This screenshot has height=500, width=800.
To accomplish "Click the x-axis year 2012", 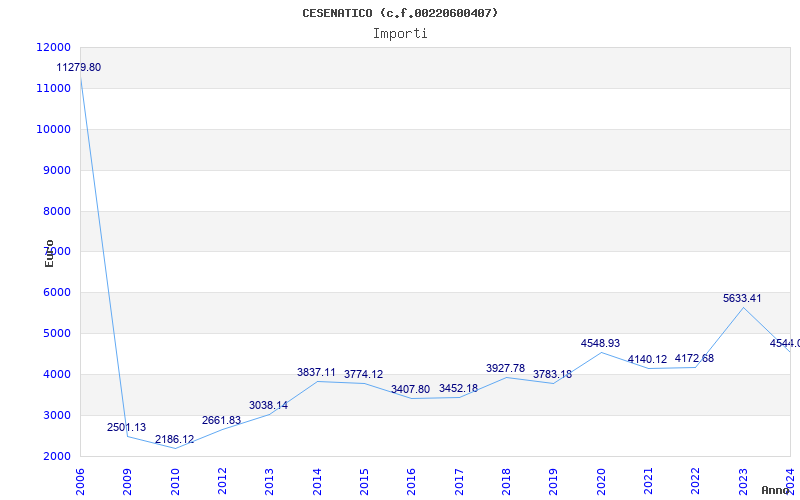I will click(x=222, y=481).
